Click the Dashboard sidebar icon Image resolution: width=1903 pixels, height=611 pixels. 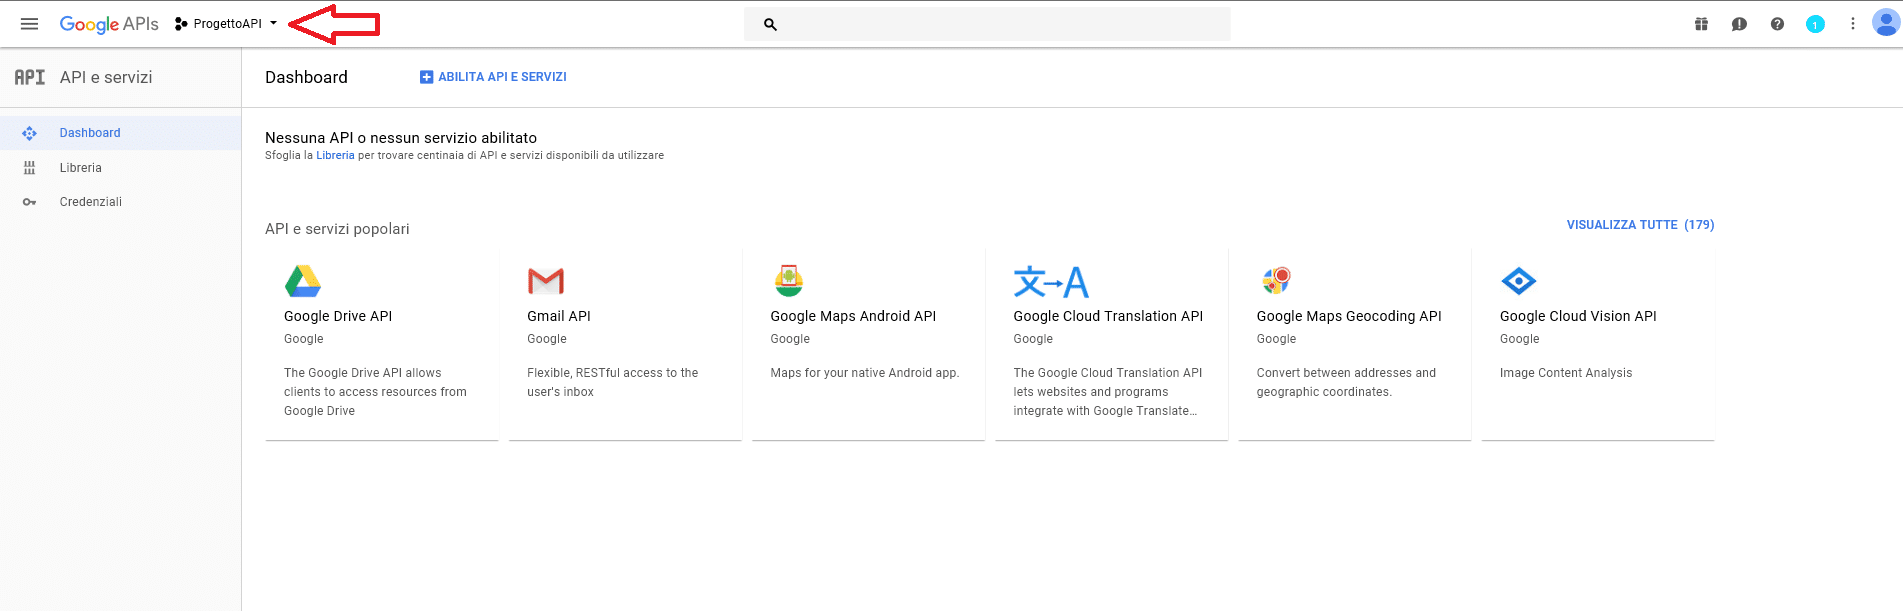(29, 133)
